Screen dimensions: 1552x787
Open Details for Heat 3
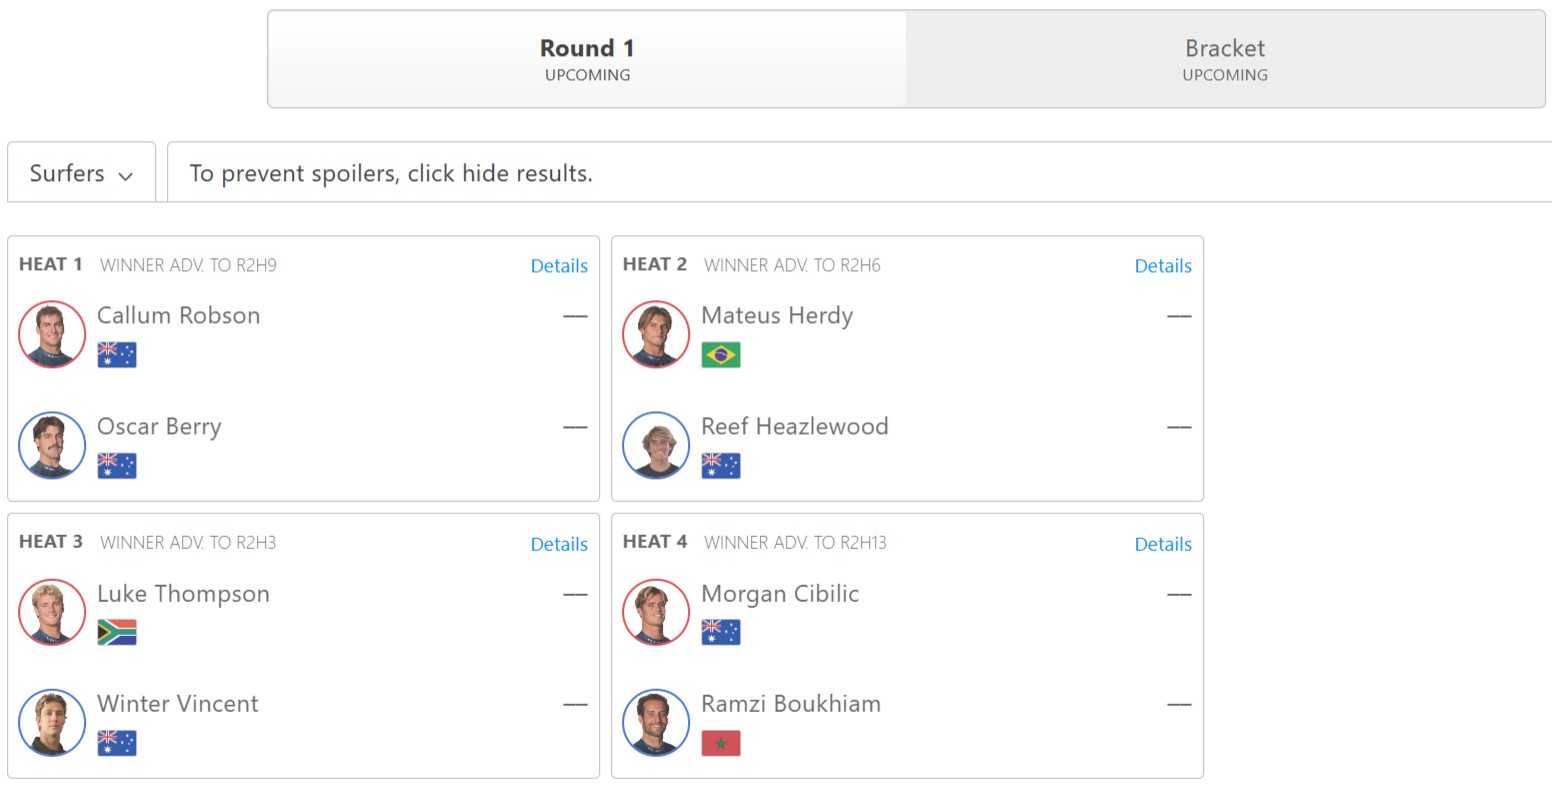pos(559,544)
